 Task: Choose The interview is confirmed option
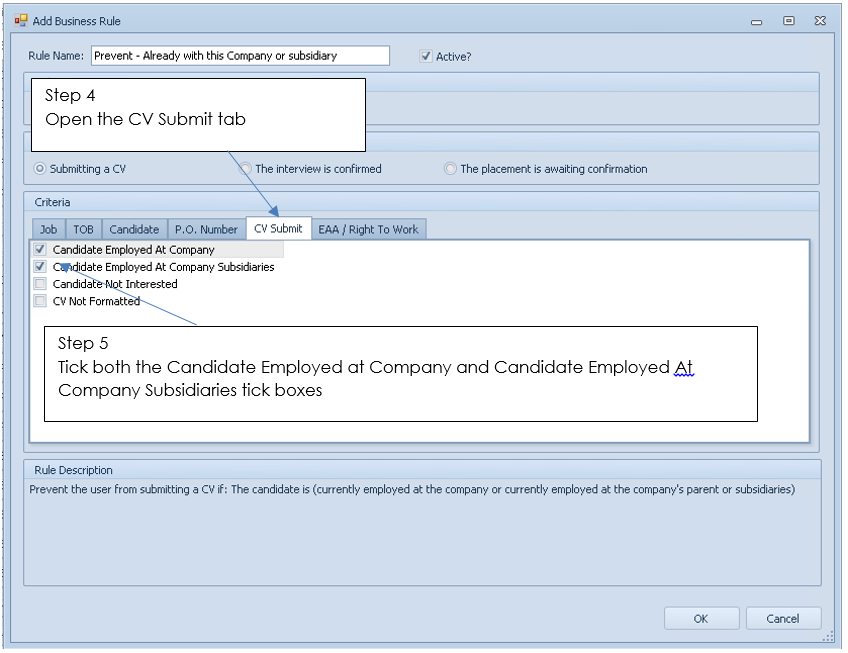click(246, 169)
